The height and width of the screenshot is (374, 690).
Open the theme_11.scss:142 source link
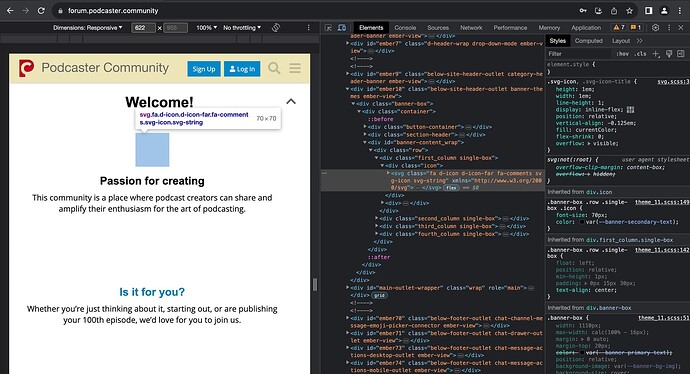click(x=662, y=249)
